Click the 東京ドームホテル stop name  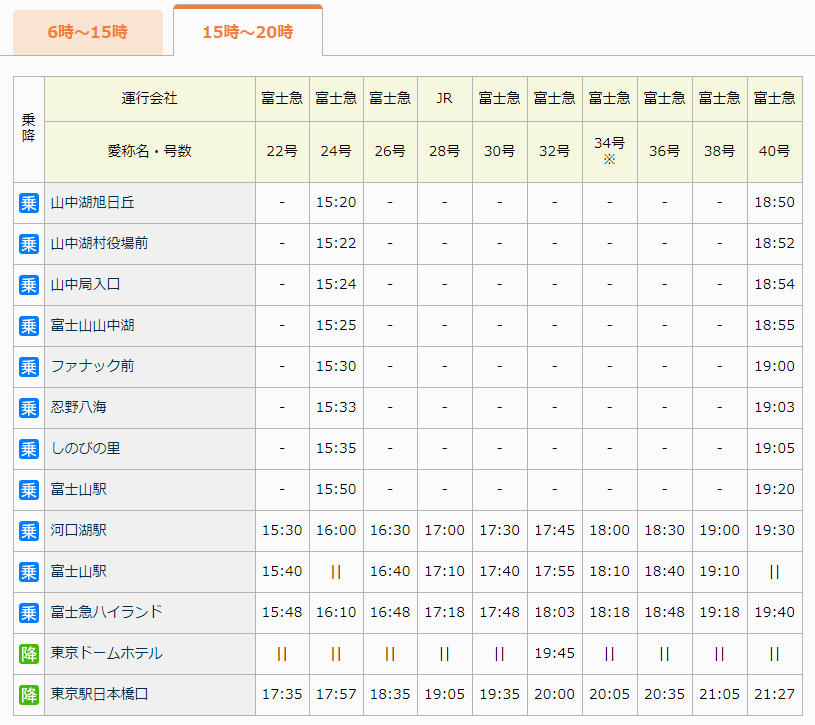pos(107,654)
